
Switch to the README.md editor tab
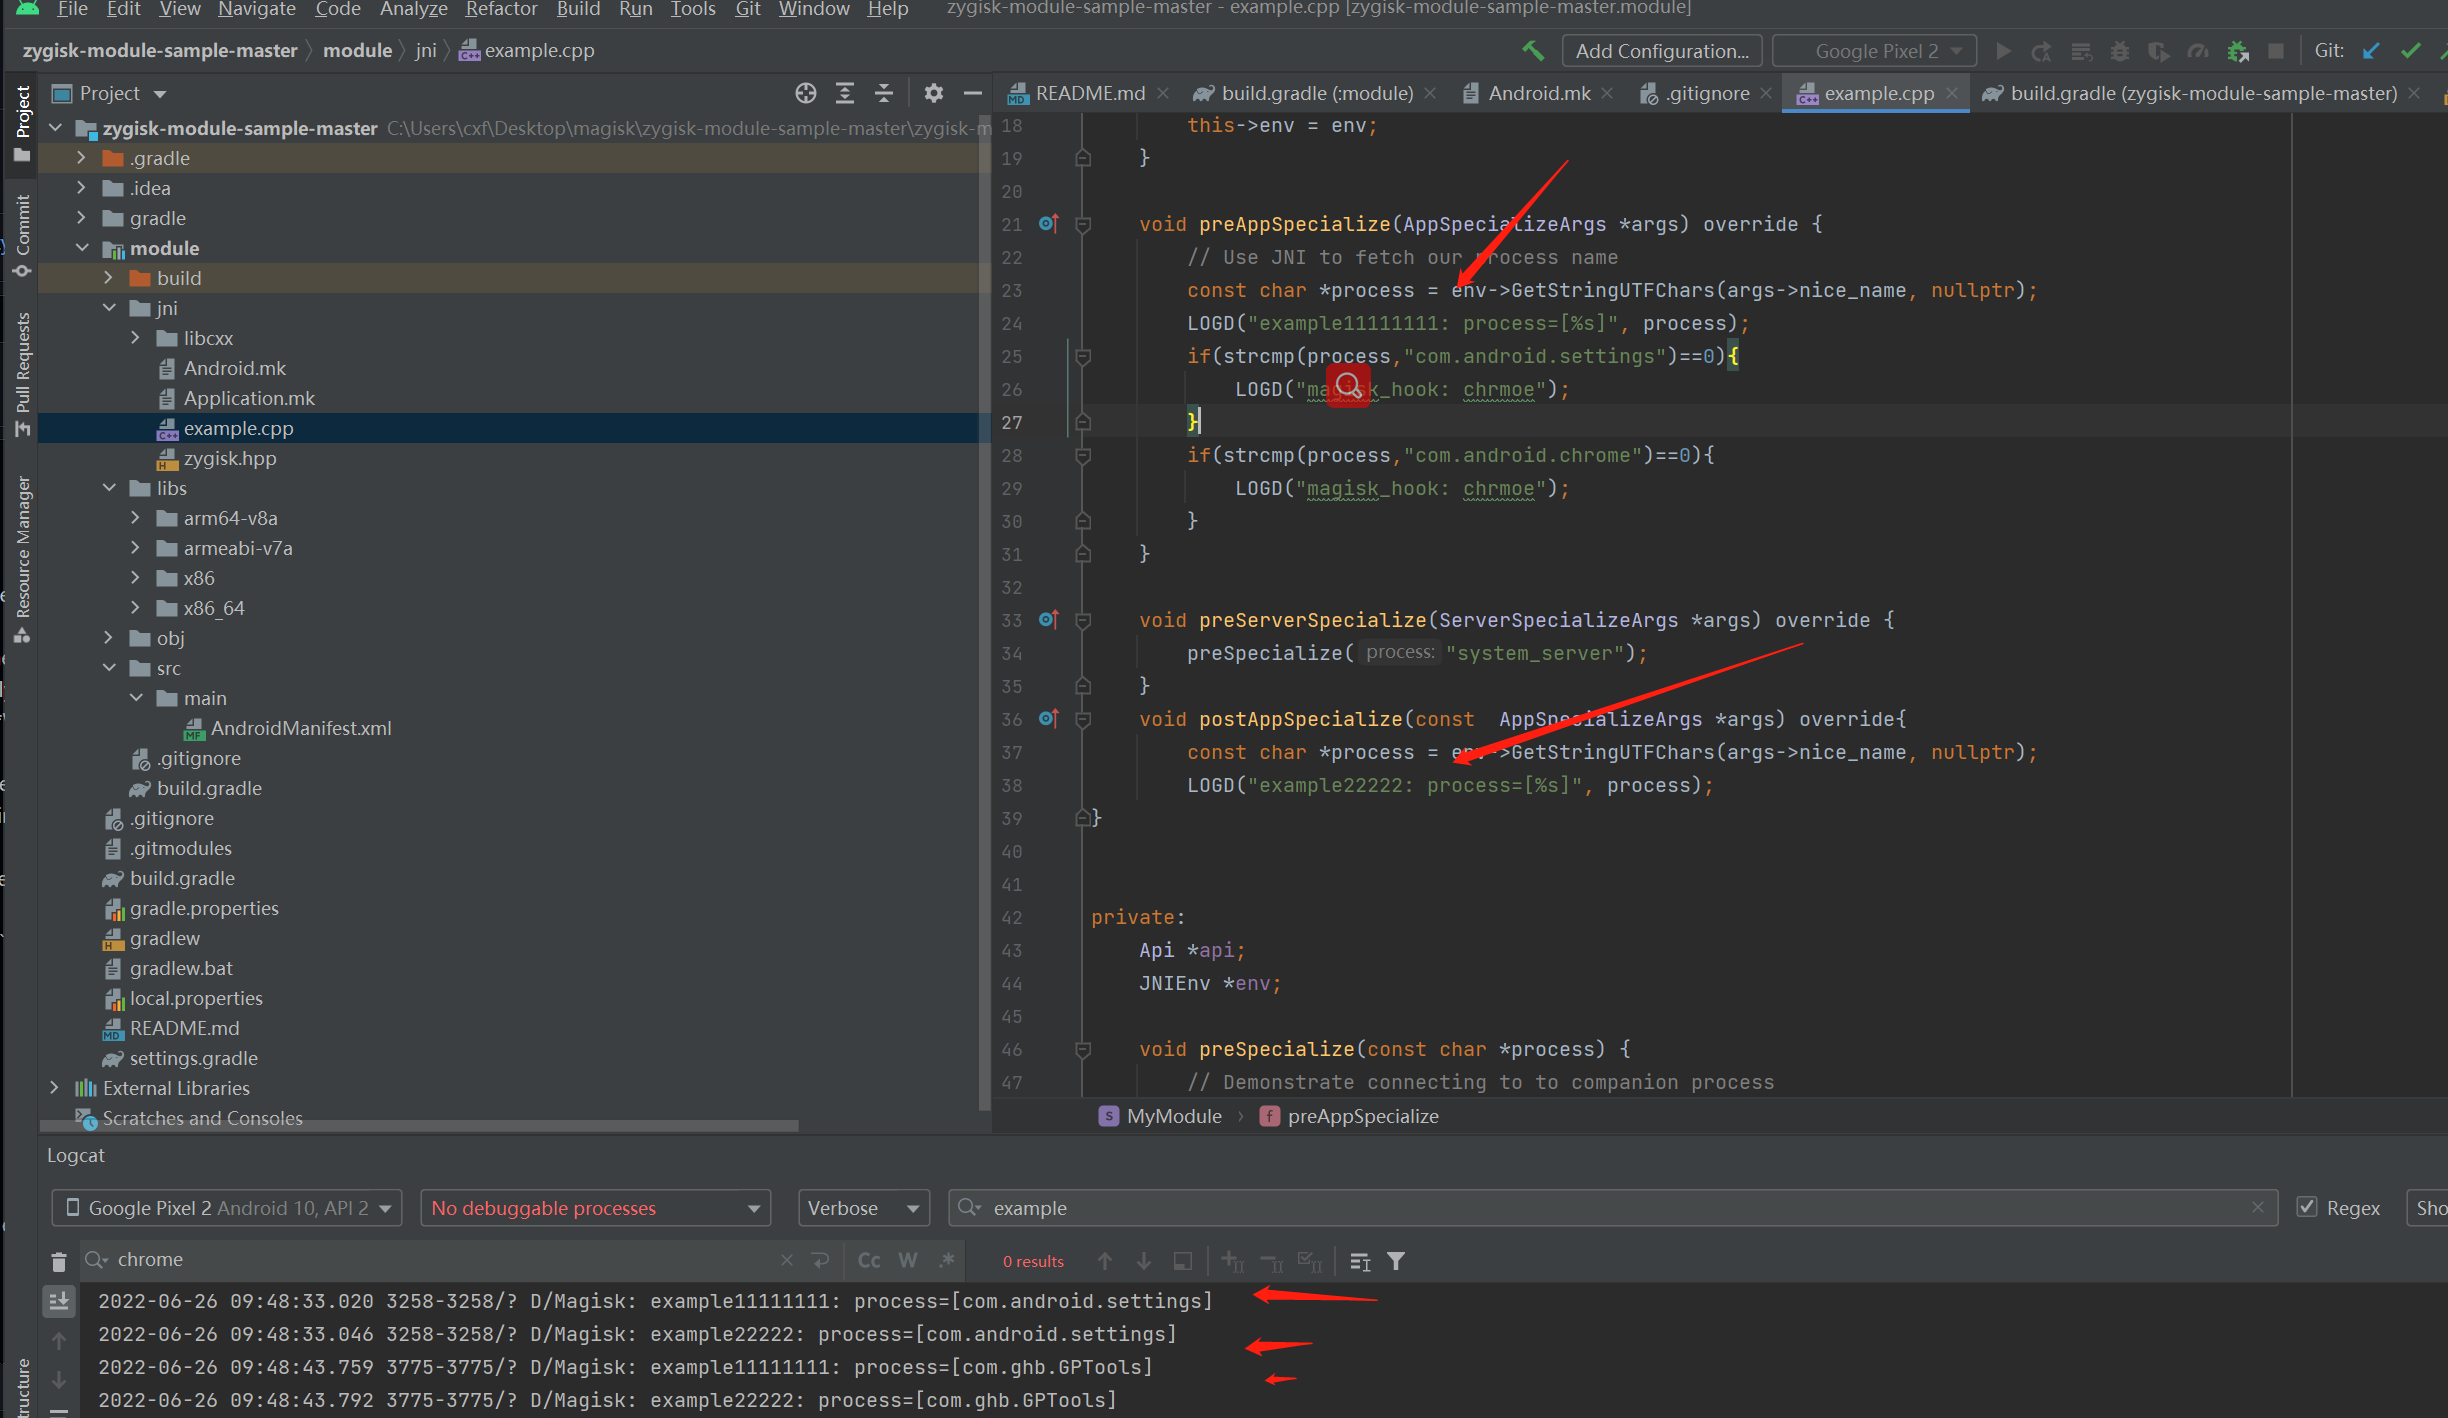1088,92
